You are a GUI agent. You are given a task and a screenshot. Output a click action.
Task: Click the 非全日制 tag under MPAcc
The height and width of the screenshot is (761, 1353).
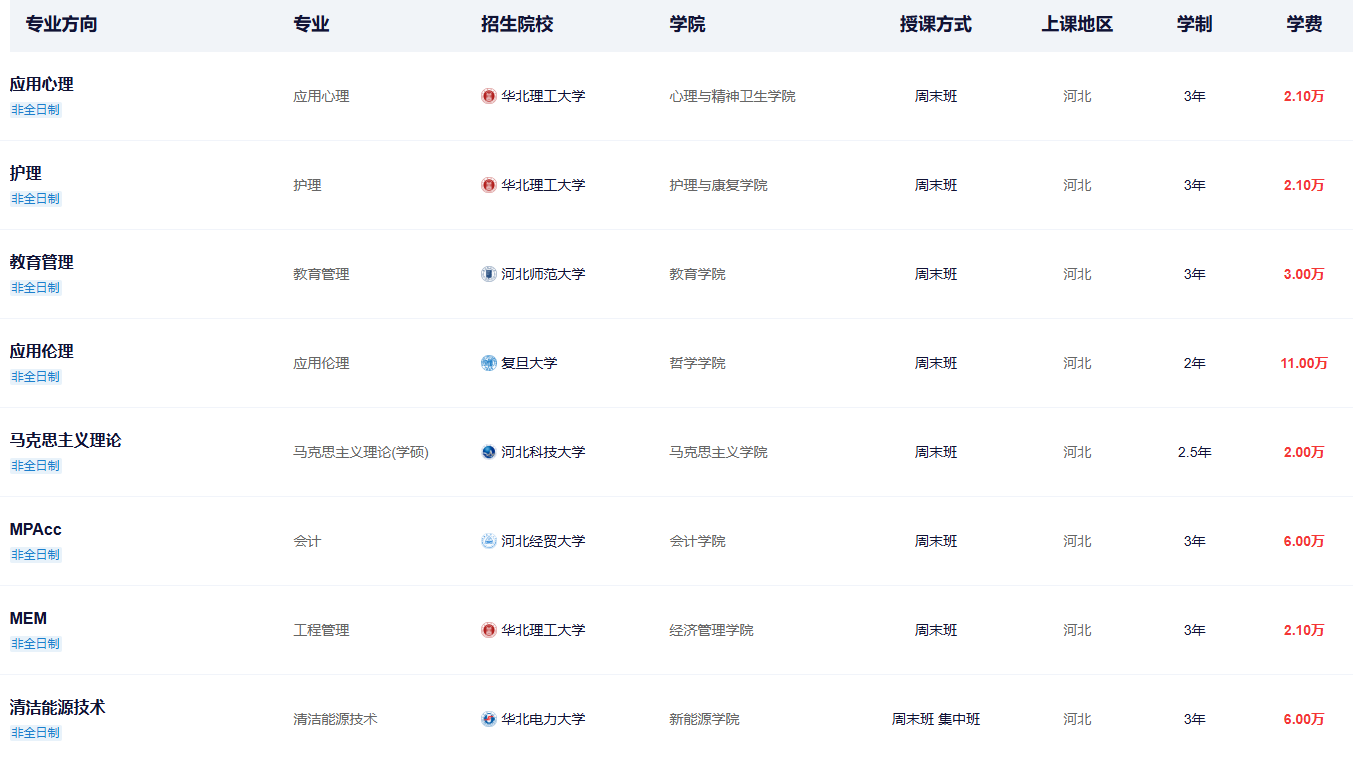(x=36, y=555)
